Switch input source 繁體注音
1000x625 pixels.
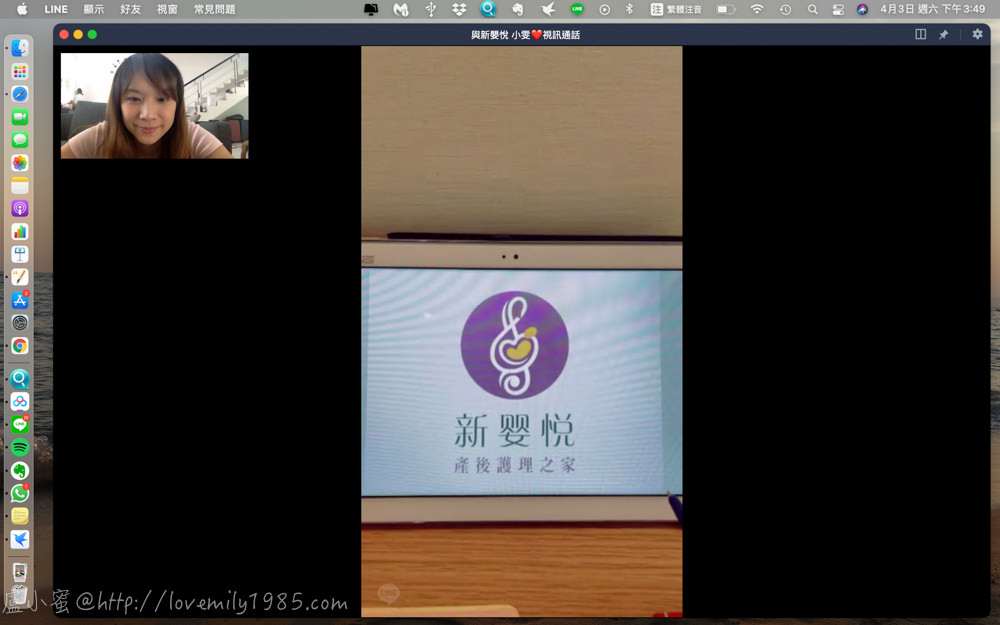pyautogui.click(x=676, y=9)
